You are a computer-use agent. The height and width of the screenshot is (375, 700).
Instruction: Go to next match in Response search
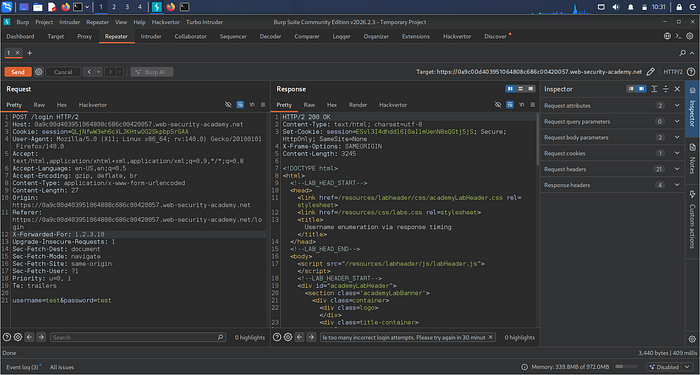click(311, 338)
